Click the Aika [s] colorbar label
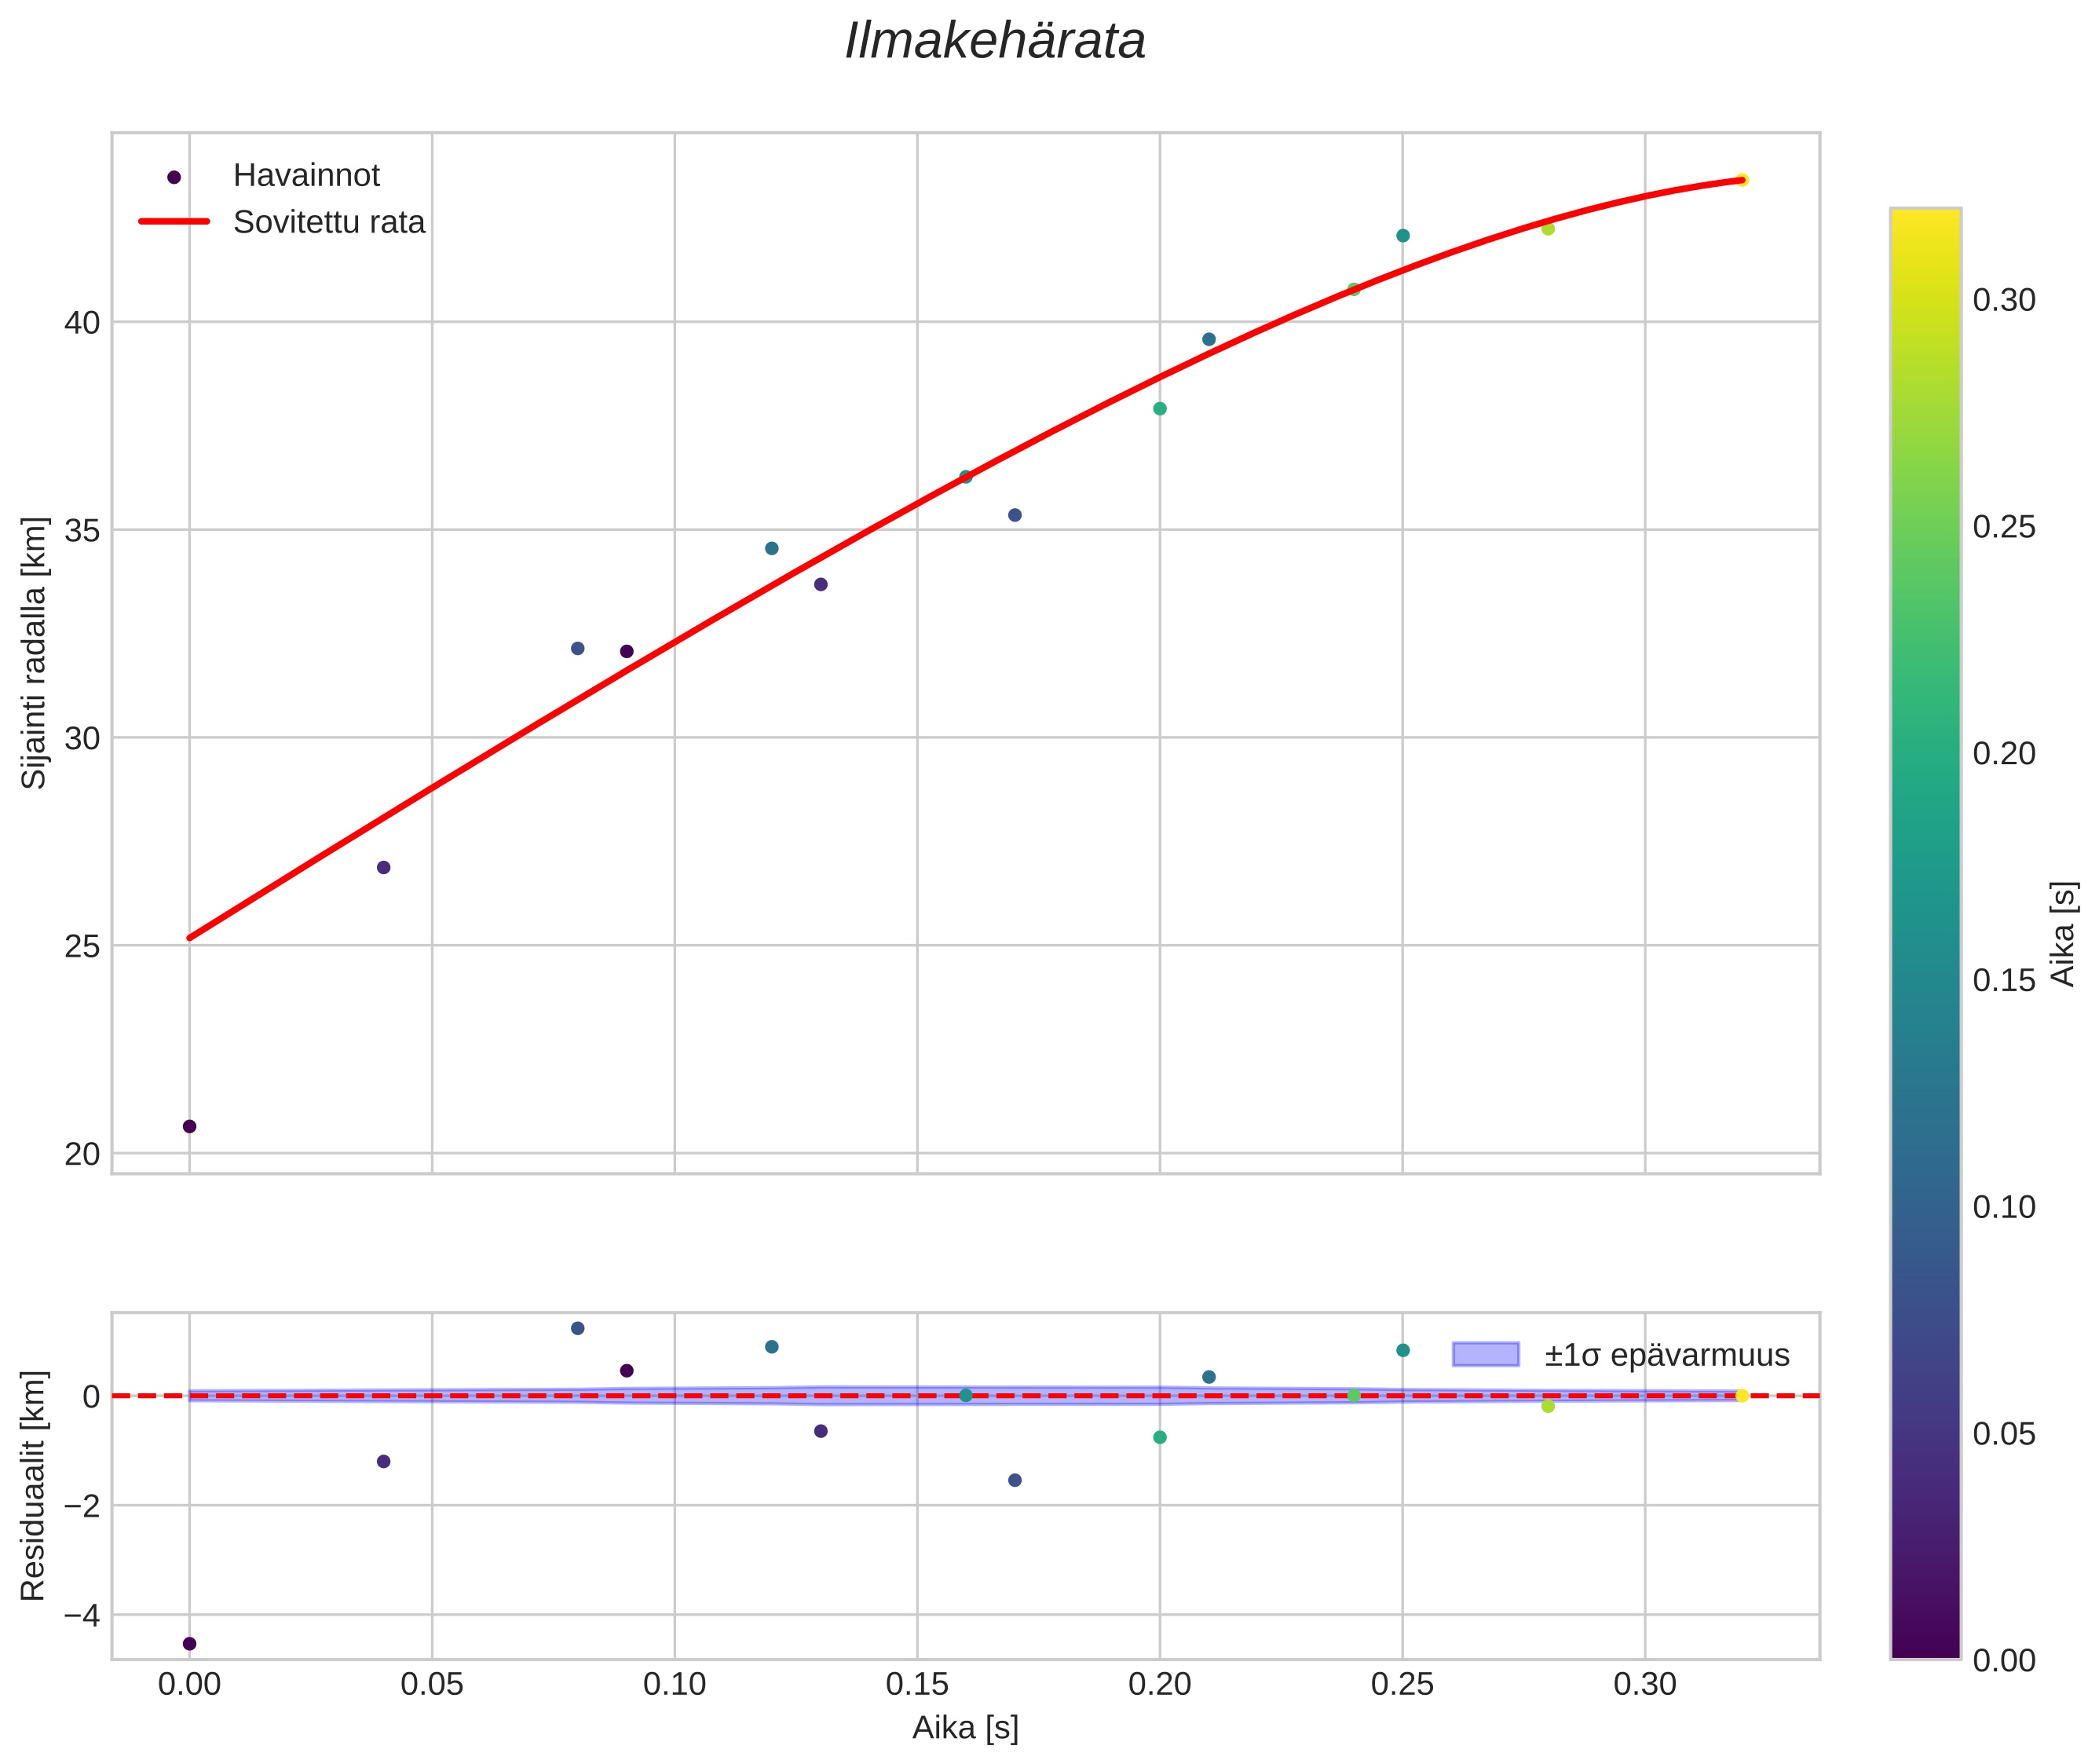Screen dimensions: 2099x1764 2064,933
